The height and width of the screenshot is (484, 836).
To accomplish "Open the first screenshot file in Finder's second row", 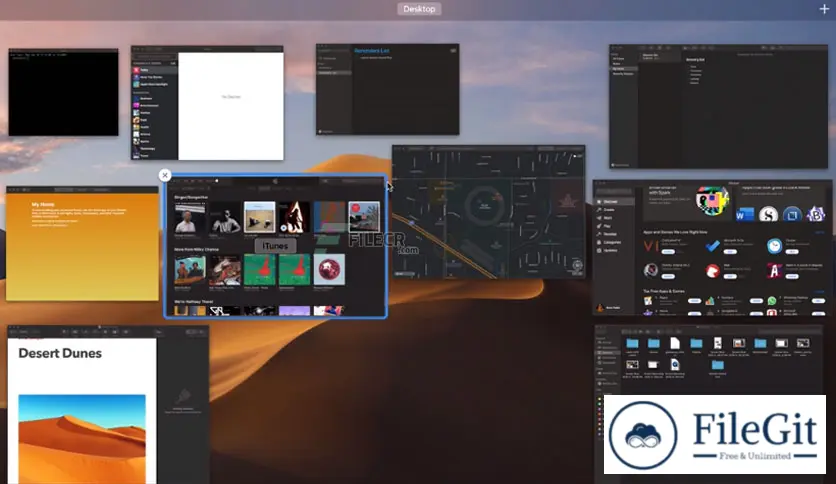I will pyautogui.click(x=632, y=365).
